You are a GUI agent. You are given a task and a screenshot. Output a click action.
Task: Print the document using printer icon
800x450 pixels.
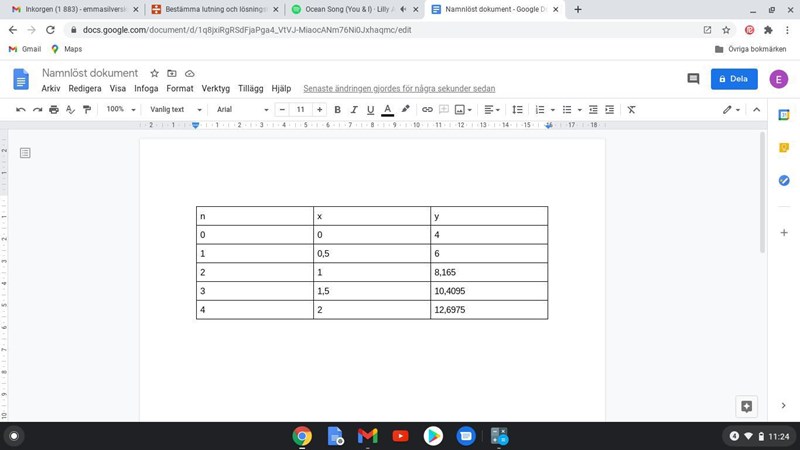pos(54,109)
